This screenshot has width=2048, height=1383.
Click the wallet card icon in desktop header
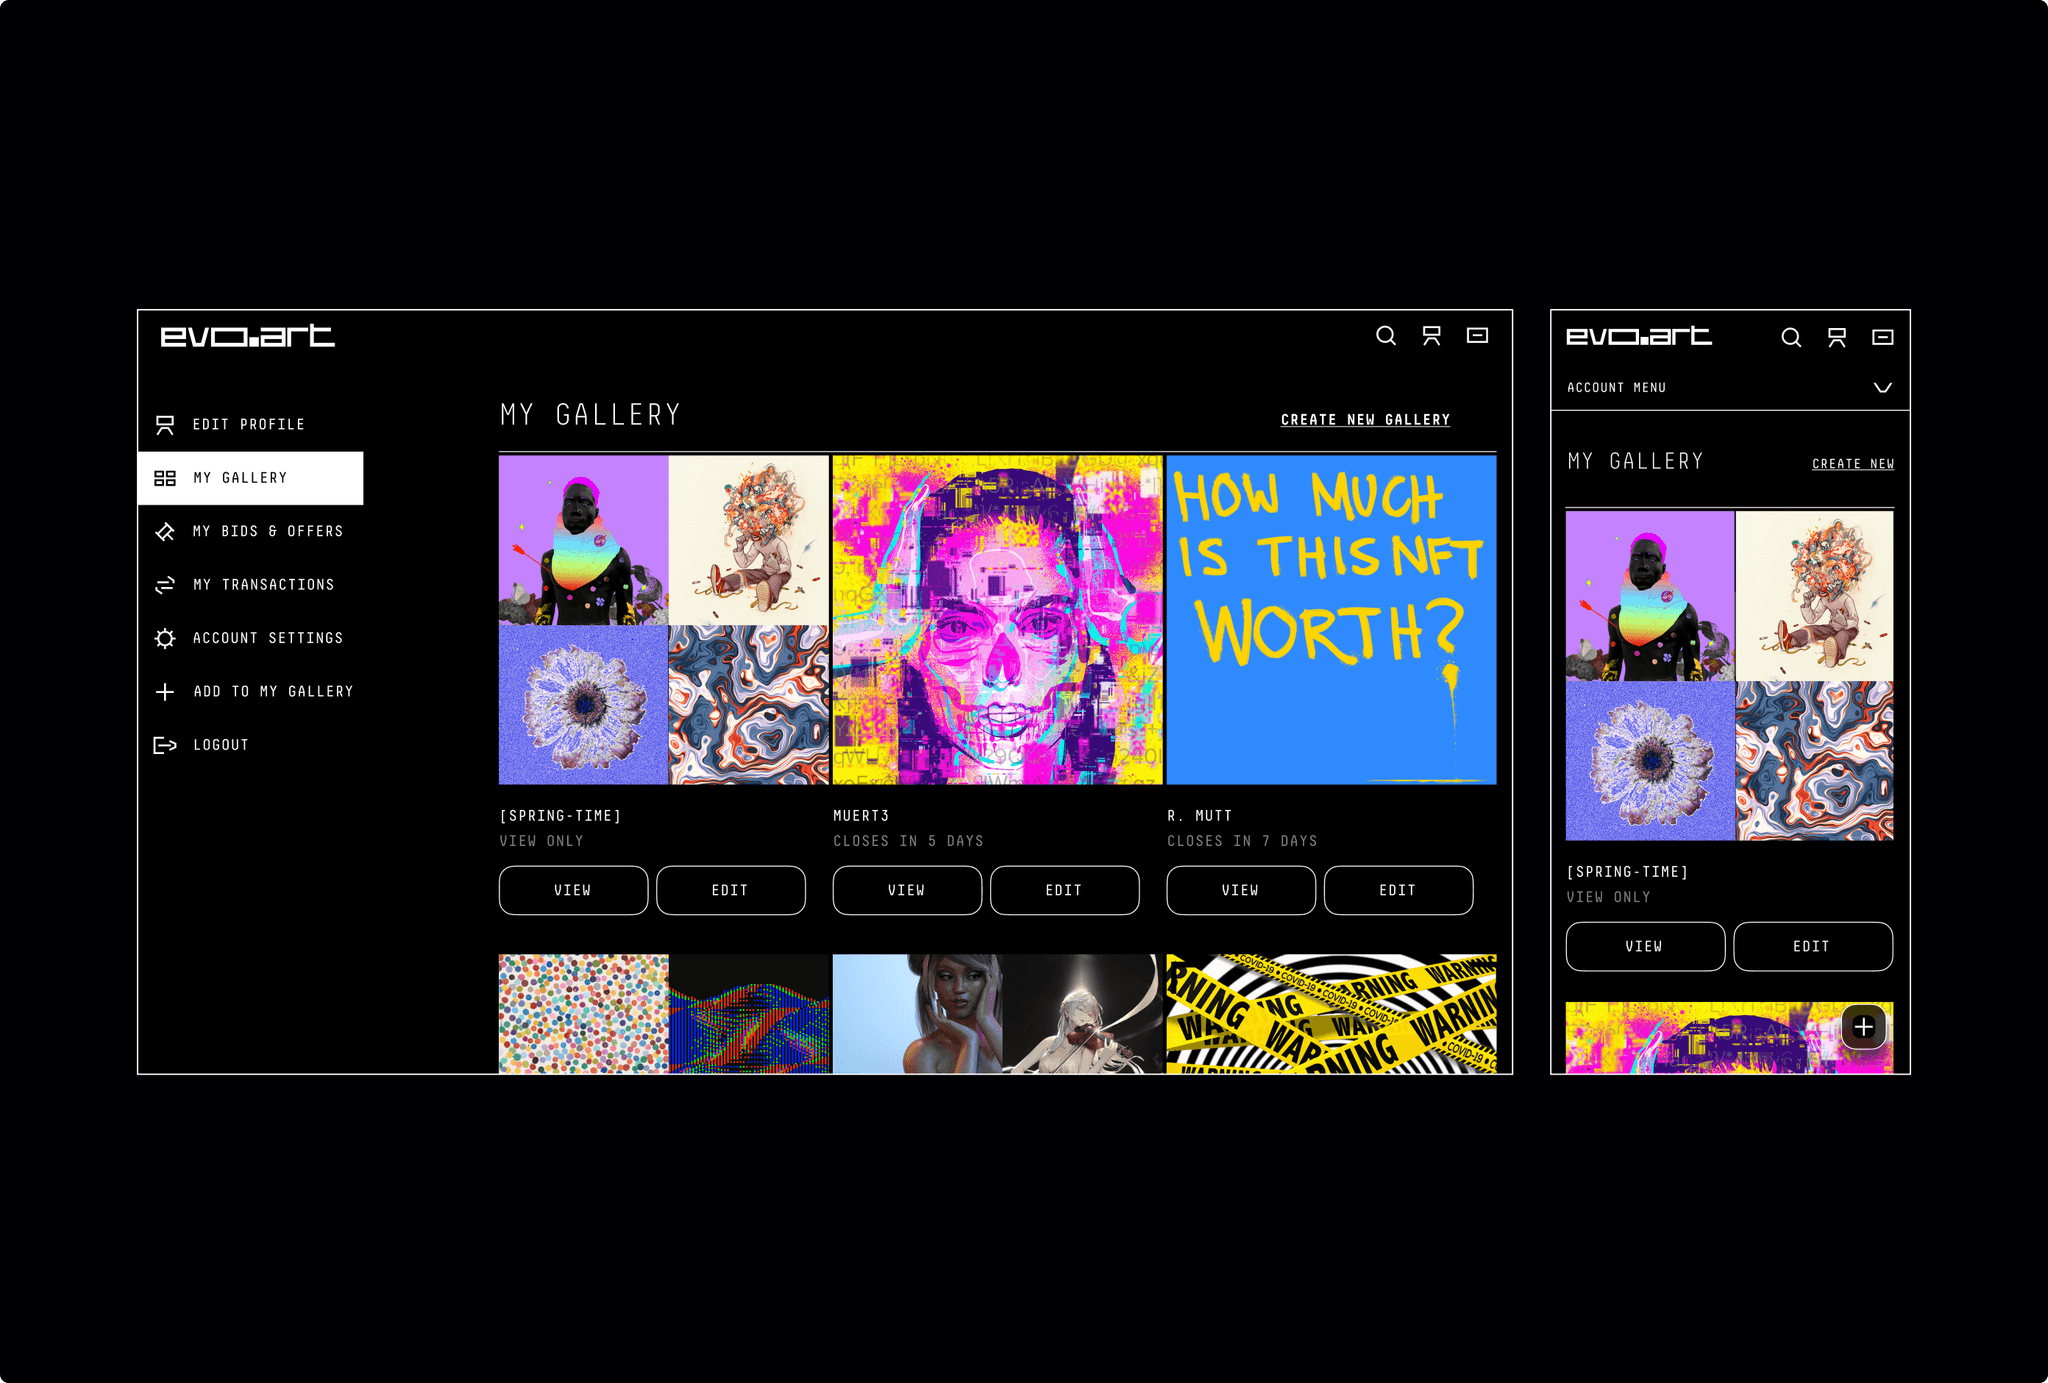1477,335
